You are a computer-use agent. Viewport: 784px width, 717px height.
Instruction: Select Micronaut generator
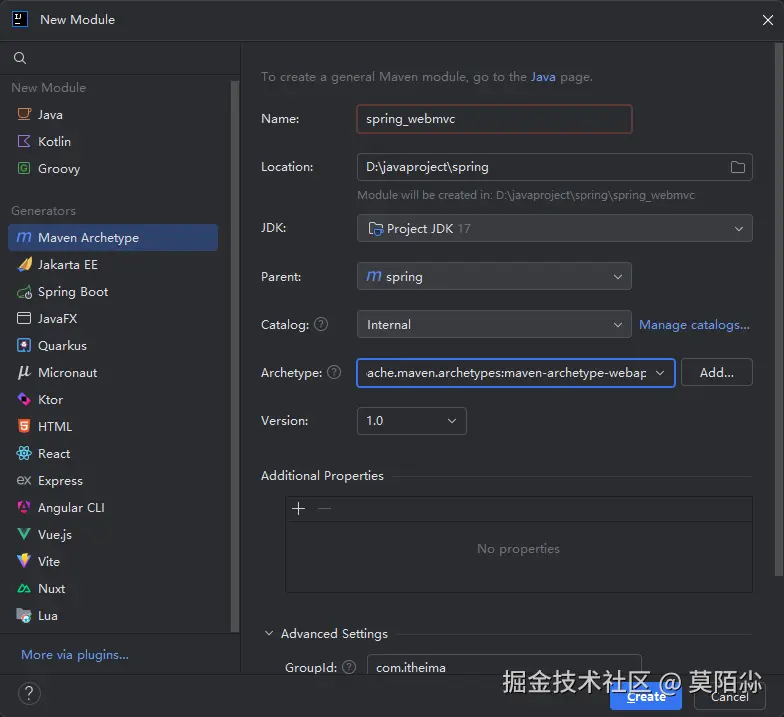[113, 372]
